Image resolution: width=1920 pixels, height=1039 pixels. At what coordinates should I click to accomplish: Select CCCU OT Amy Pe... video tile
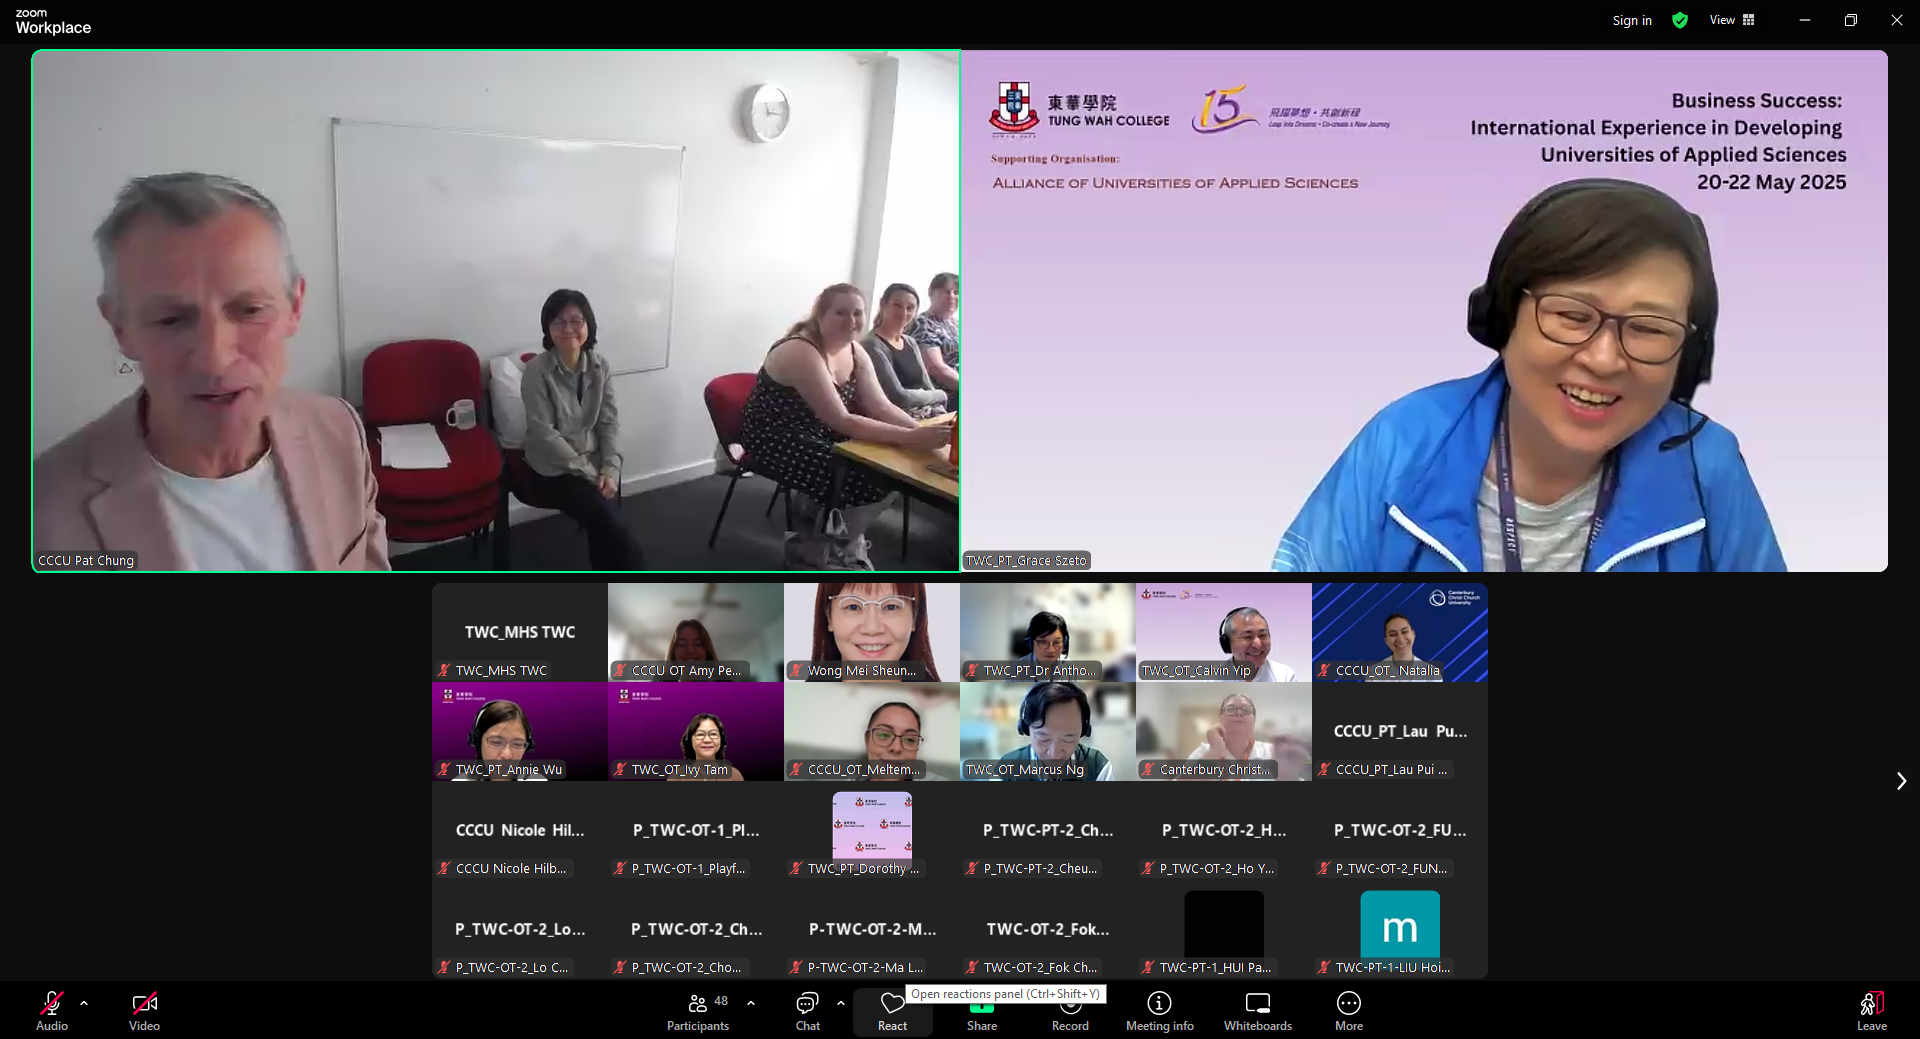[x=696, y=632]
